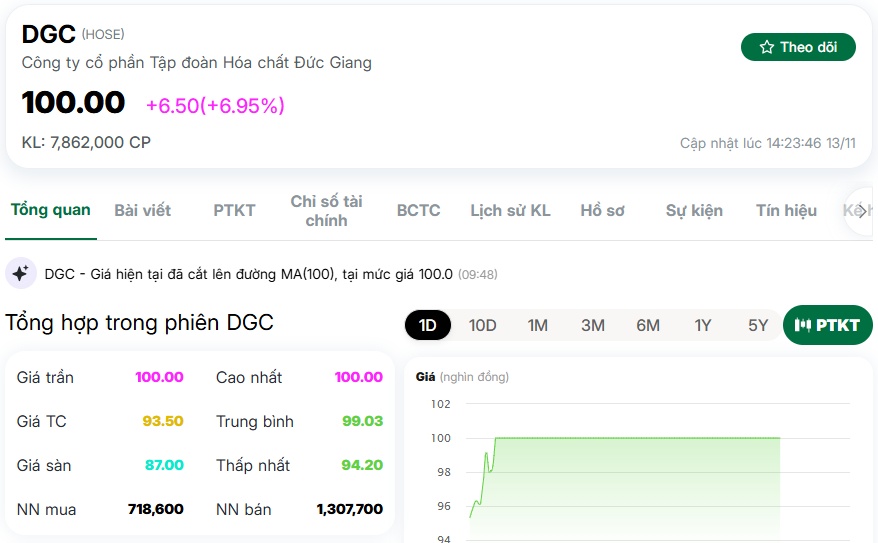Click the Cao nhất value 100.00
The height and width of the screenshot is (543, 878).
[359, 377]
